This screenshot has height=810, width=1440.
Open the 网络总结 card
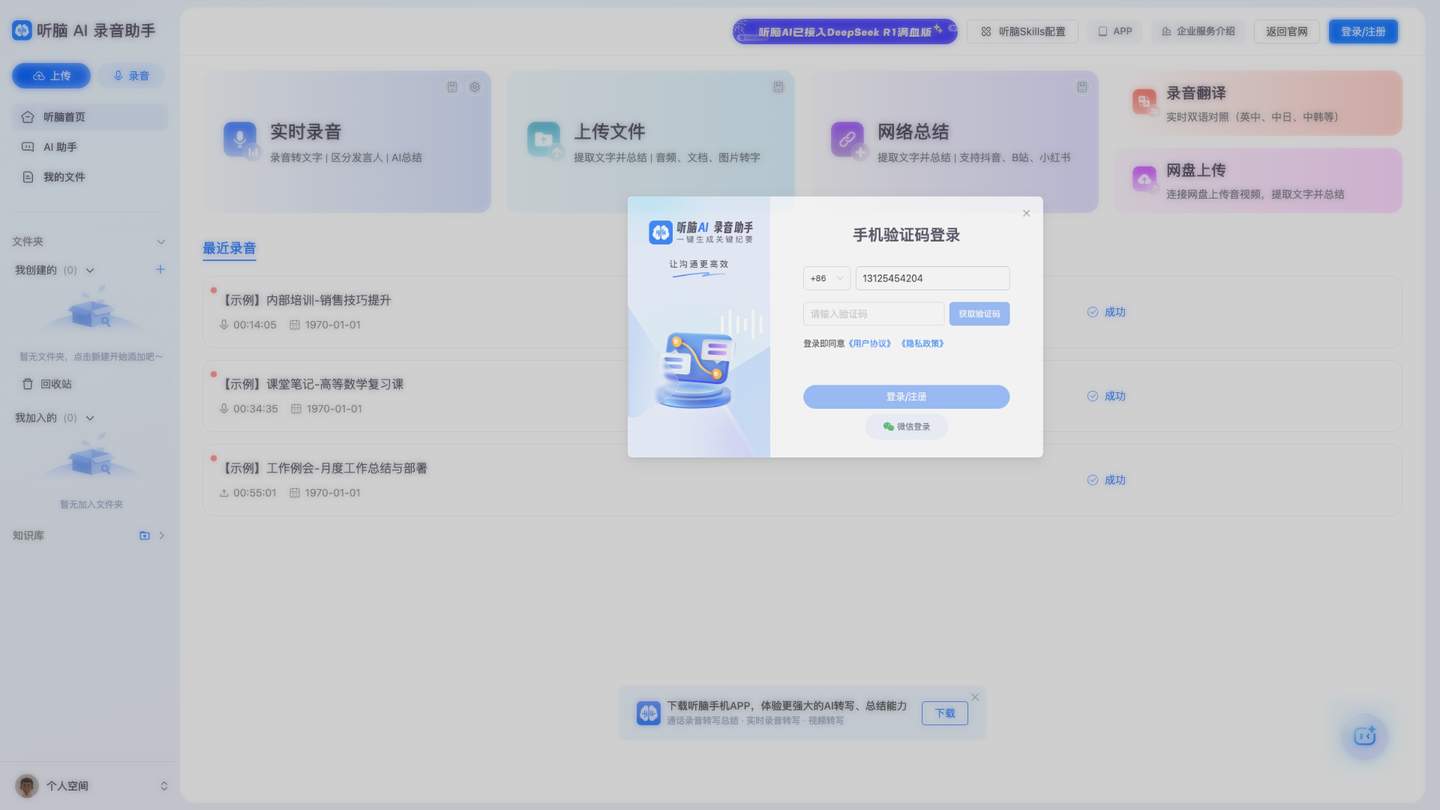(954, 141)
